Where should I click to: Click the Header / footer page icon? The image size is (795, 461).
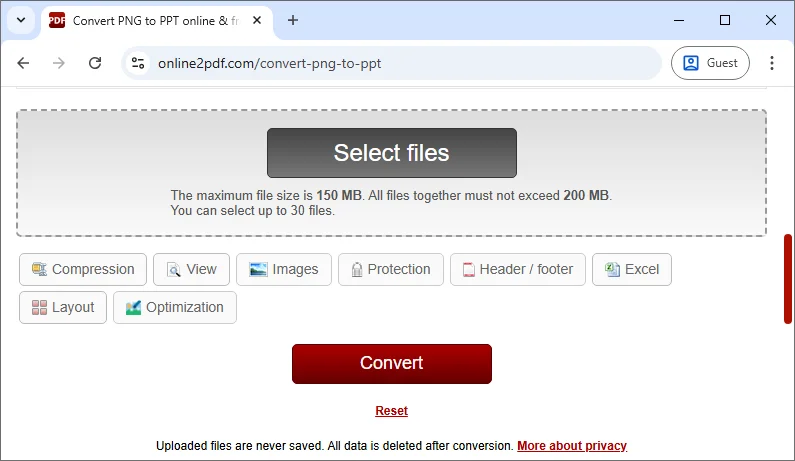[x=468, y=269]
